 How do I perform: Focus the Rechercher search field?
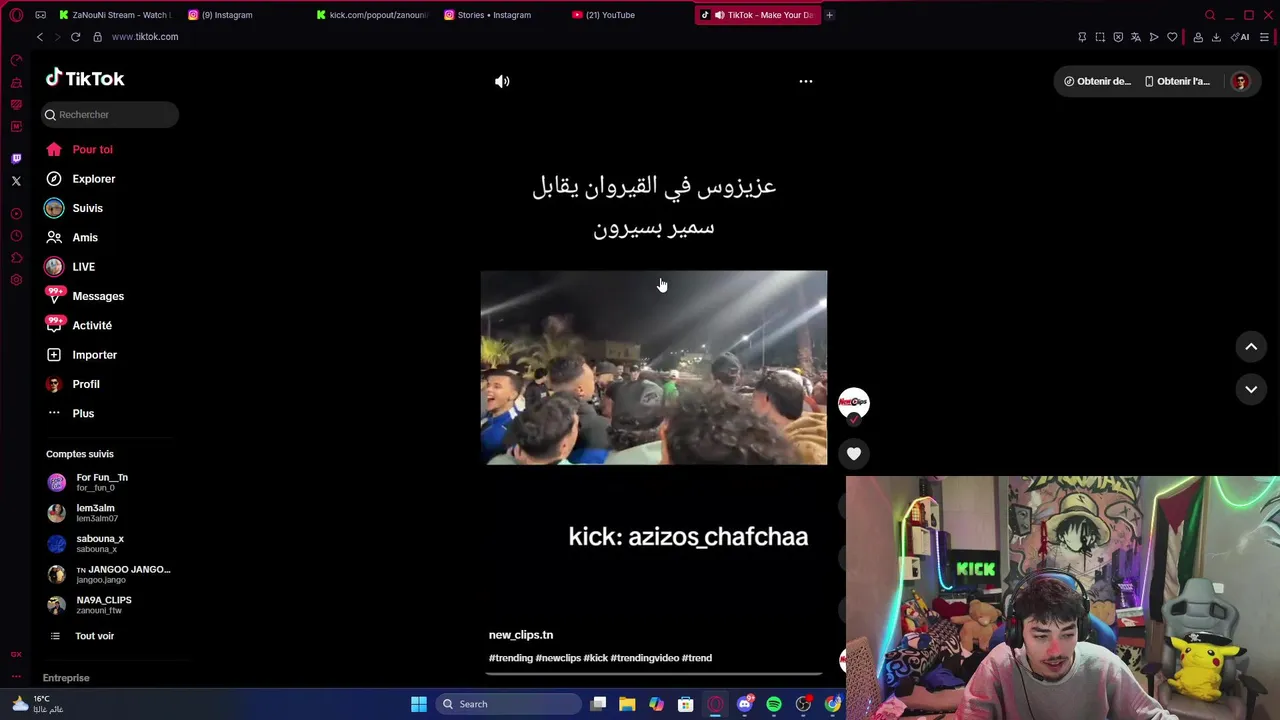[110, 114]
